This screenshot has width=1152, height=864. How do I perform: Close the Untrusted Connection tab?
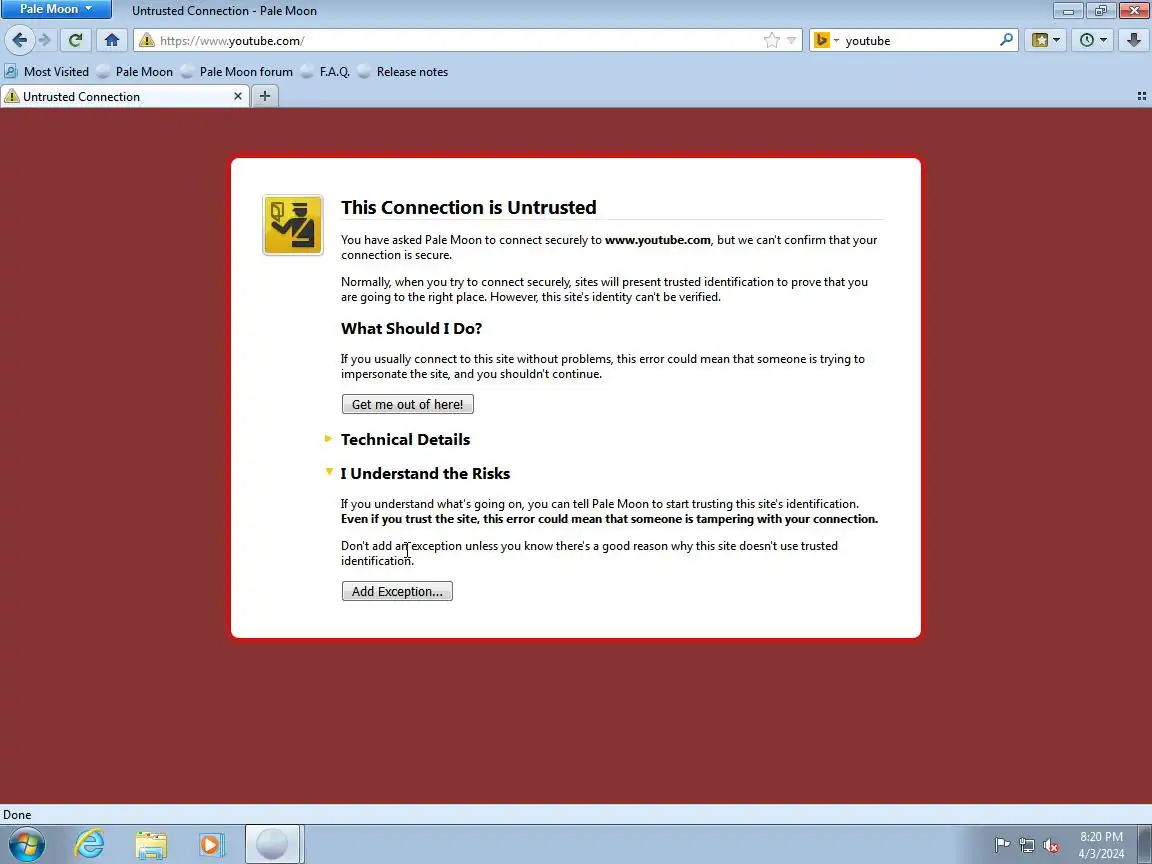point(237,96)
